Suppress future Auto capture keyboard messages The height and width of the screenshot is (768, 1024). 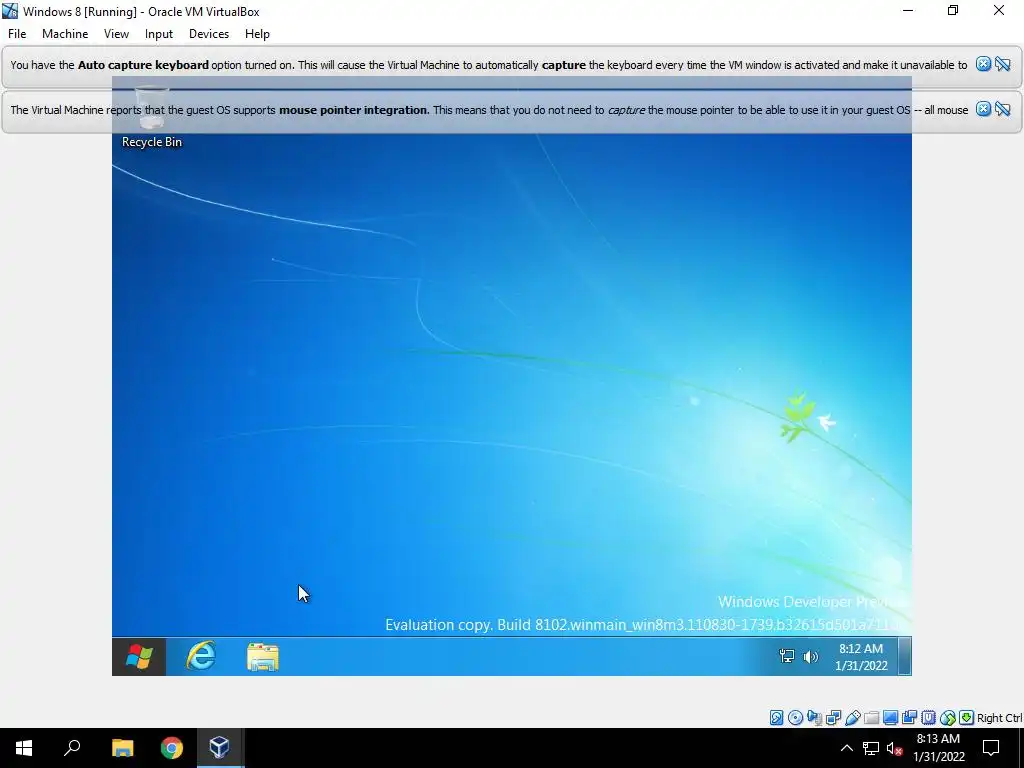[x=1003, y=64]
